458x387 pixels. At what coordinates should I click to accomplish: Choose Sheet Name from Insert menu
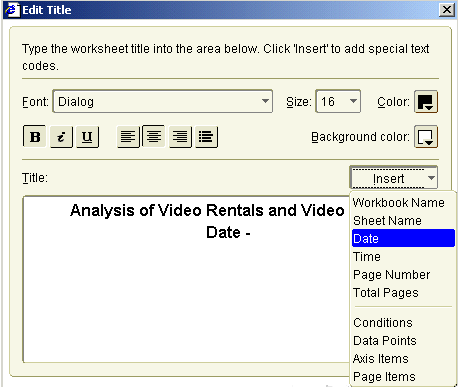(403, 221)
